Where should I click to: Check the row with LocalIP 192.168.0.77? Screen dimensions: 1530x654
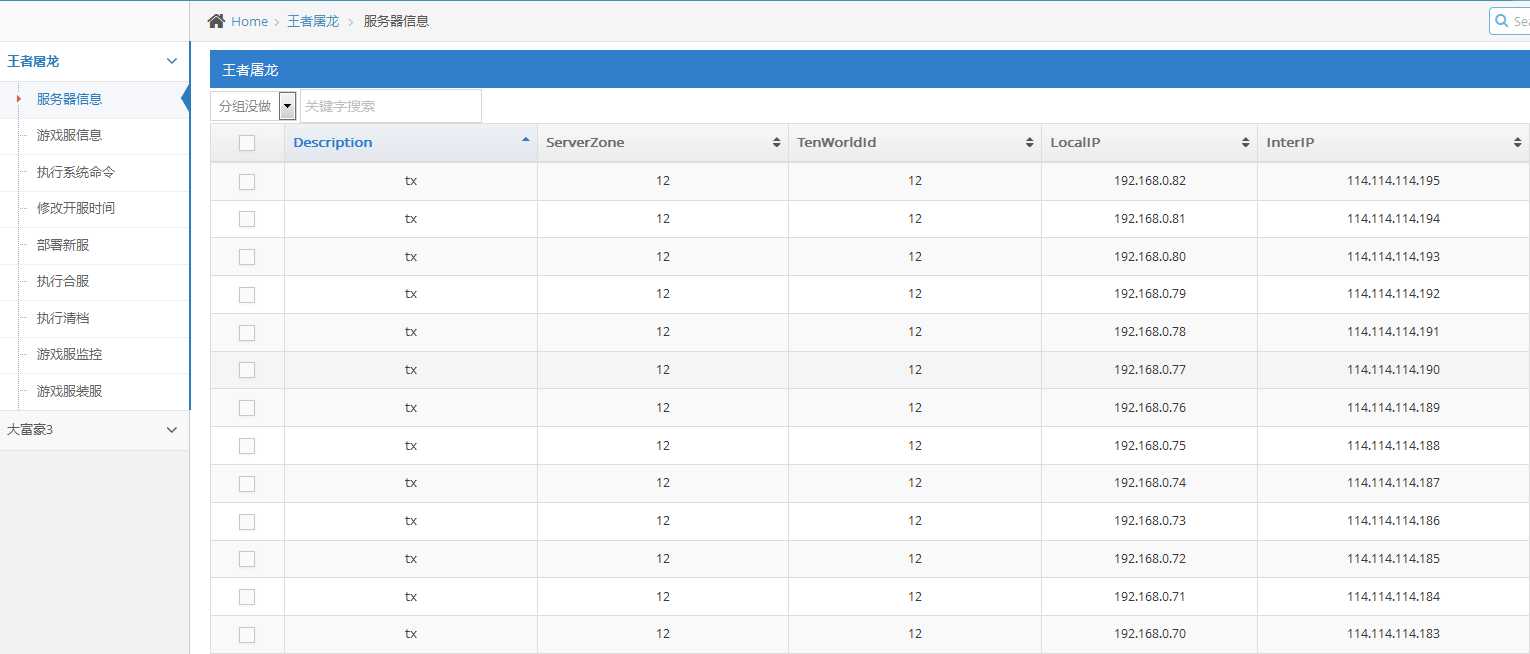point(247,370)
